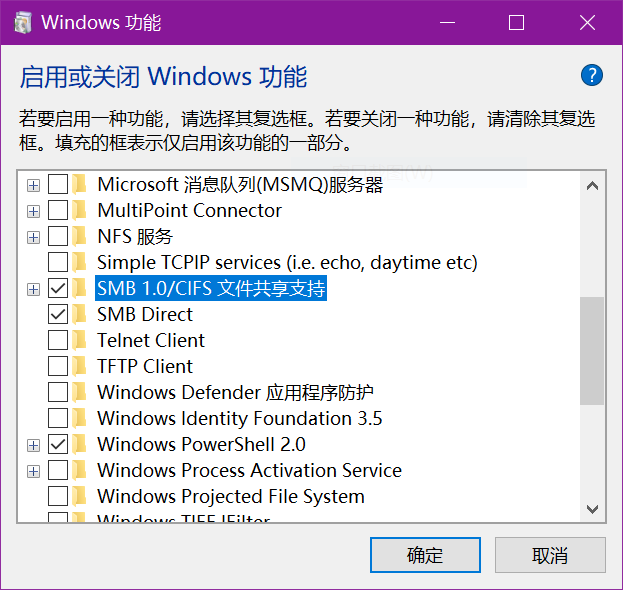This screenshot has height=590, width=623.
Task: Click folder icon next to NFS 服务
Action: coord(80,236)
